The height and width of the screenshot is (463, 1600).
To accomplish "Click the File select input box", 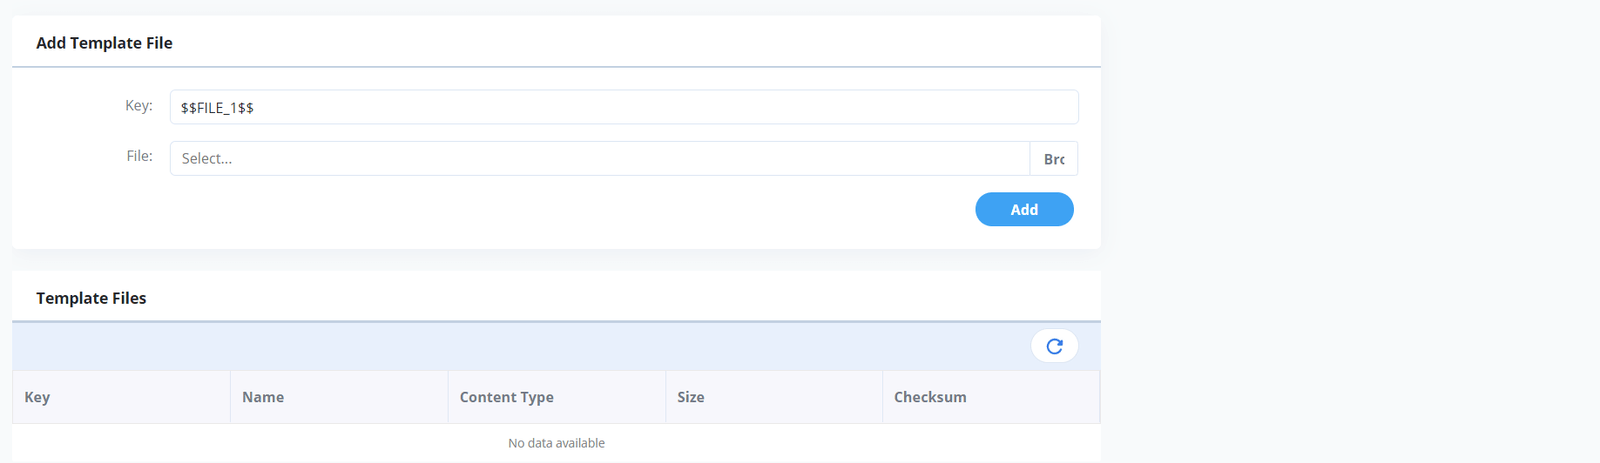I will click(600, 158).
